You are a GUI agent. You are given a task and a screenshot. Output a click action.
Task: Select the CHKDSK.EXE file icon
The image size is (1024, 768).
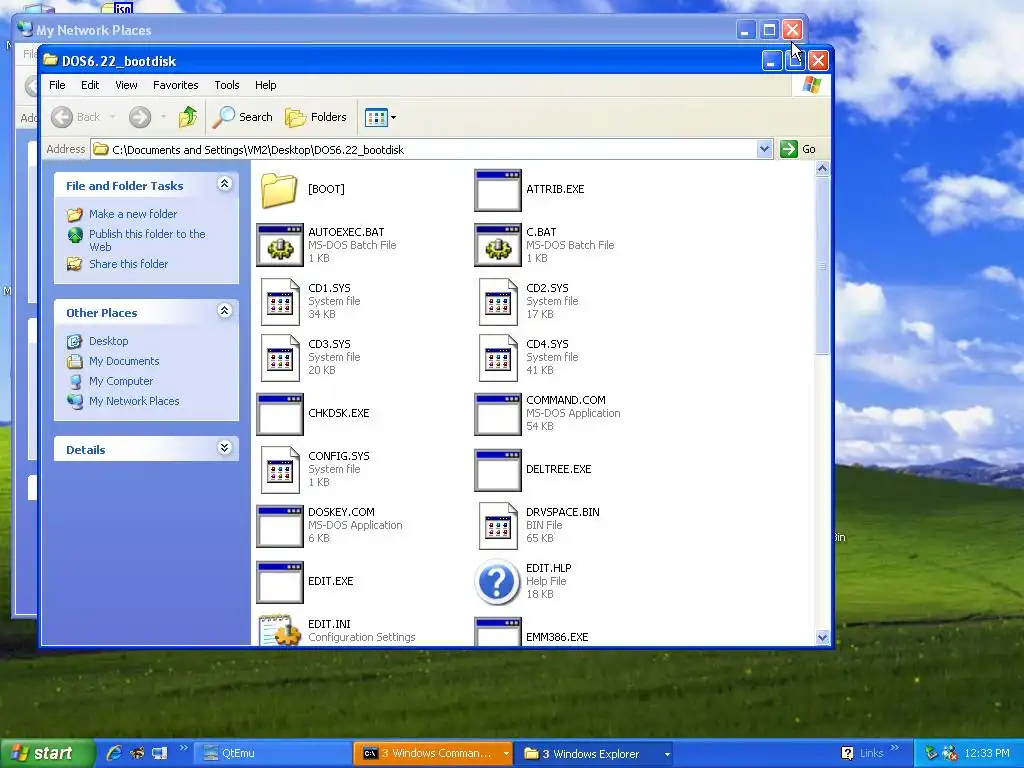280,414
